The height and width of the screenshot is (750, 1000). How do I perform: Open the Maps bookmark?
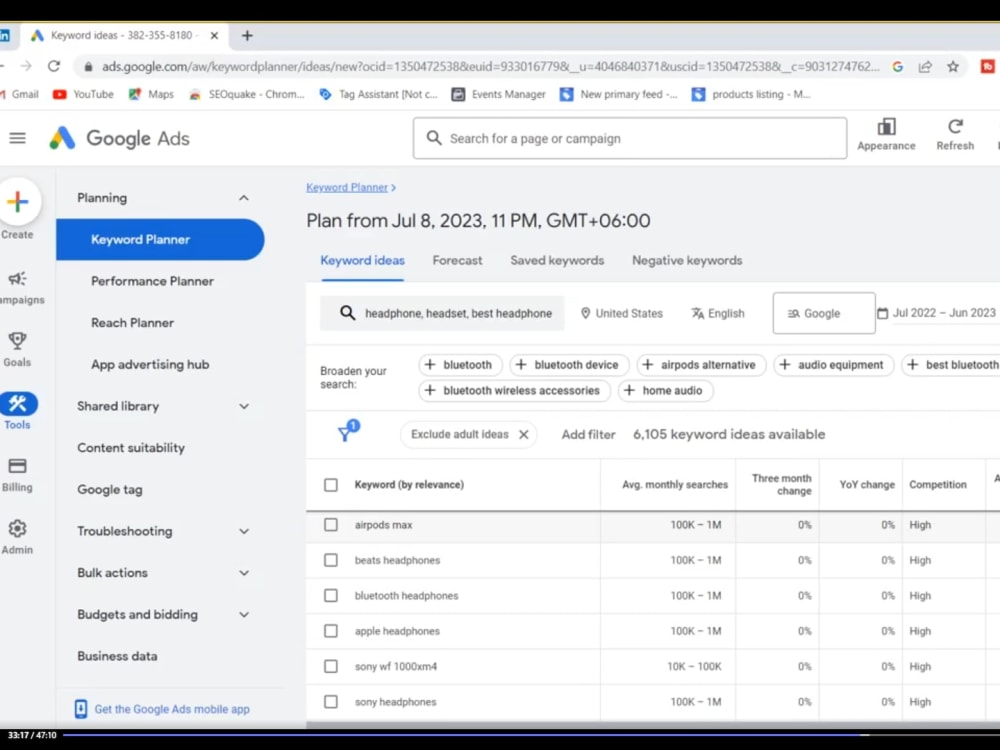151,94
